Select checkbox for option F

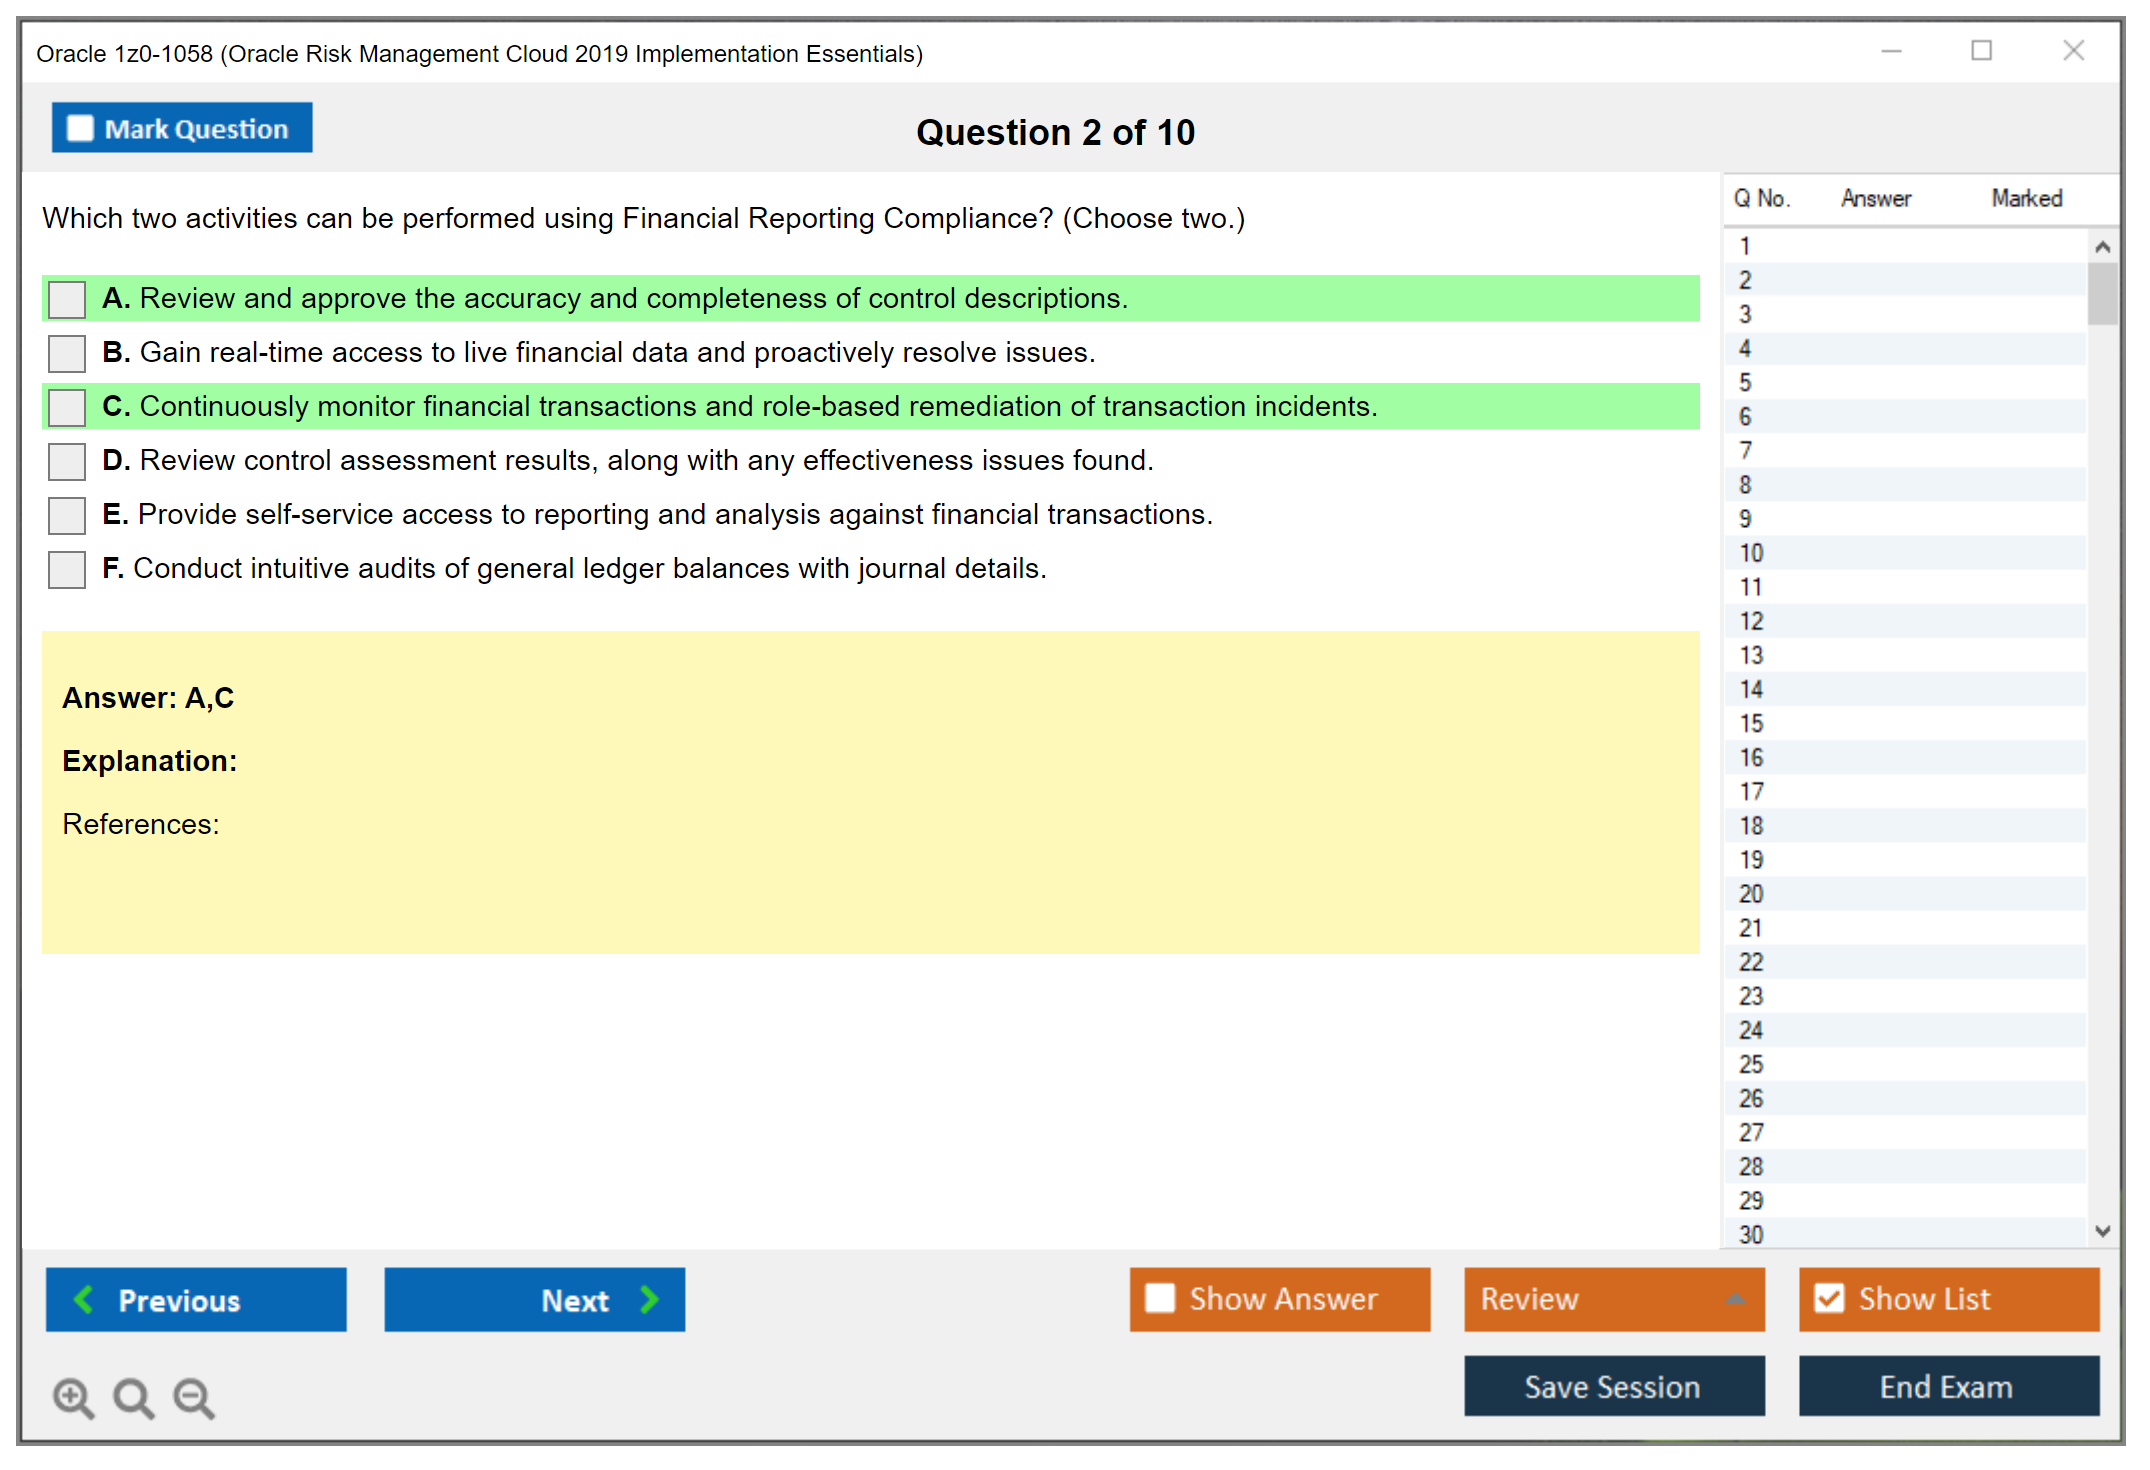[x=67, y=569]
